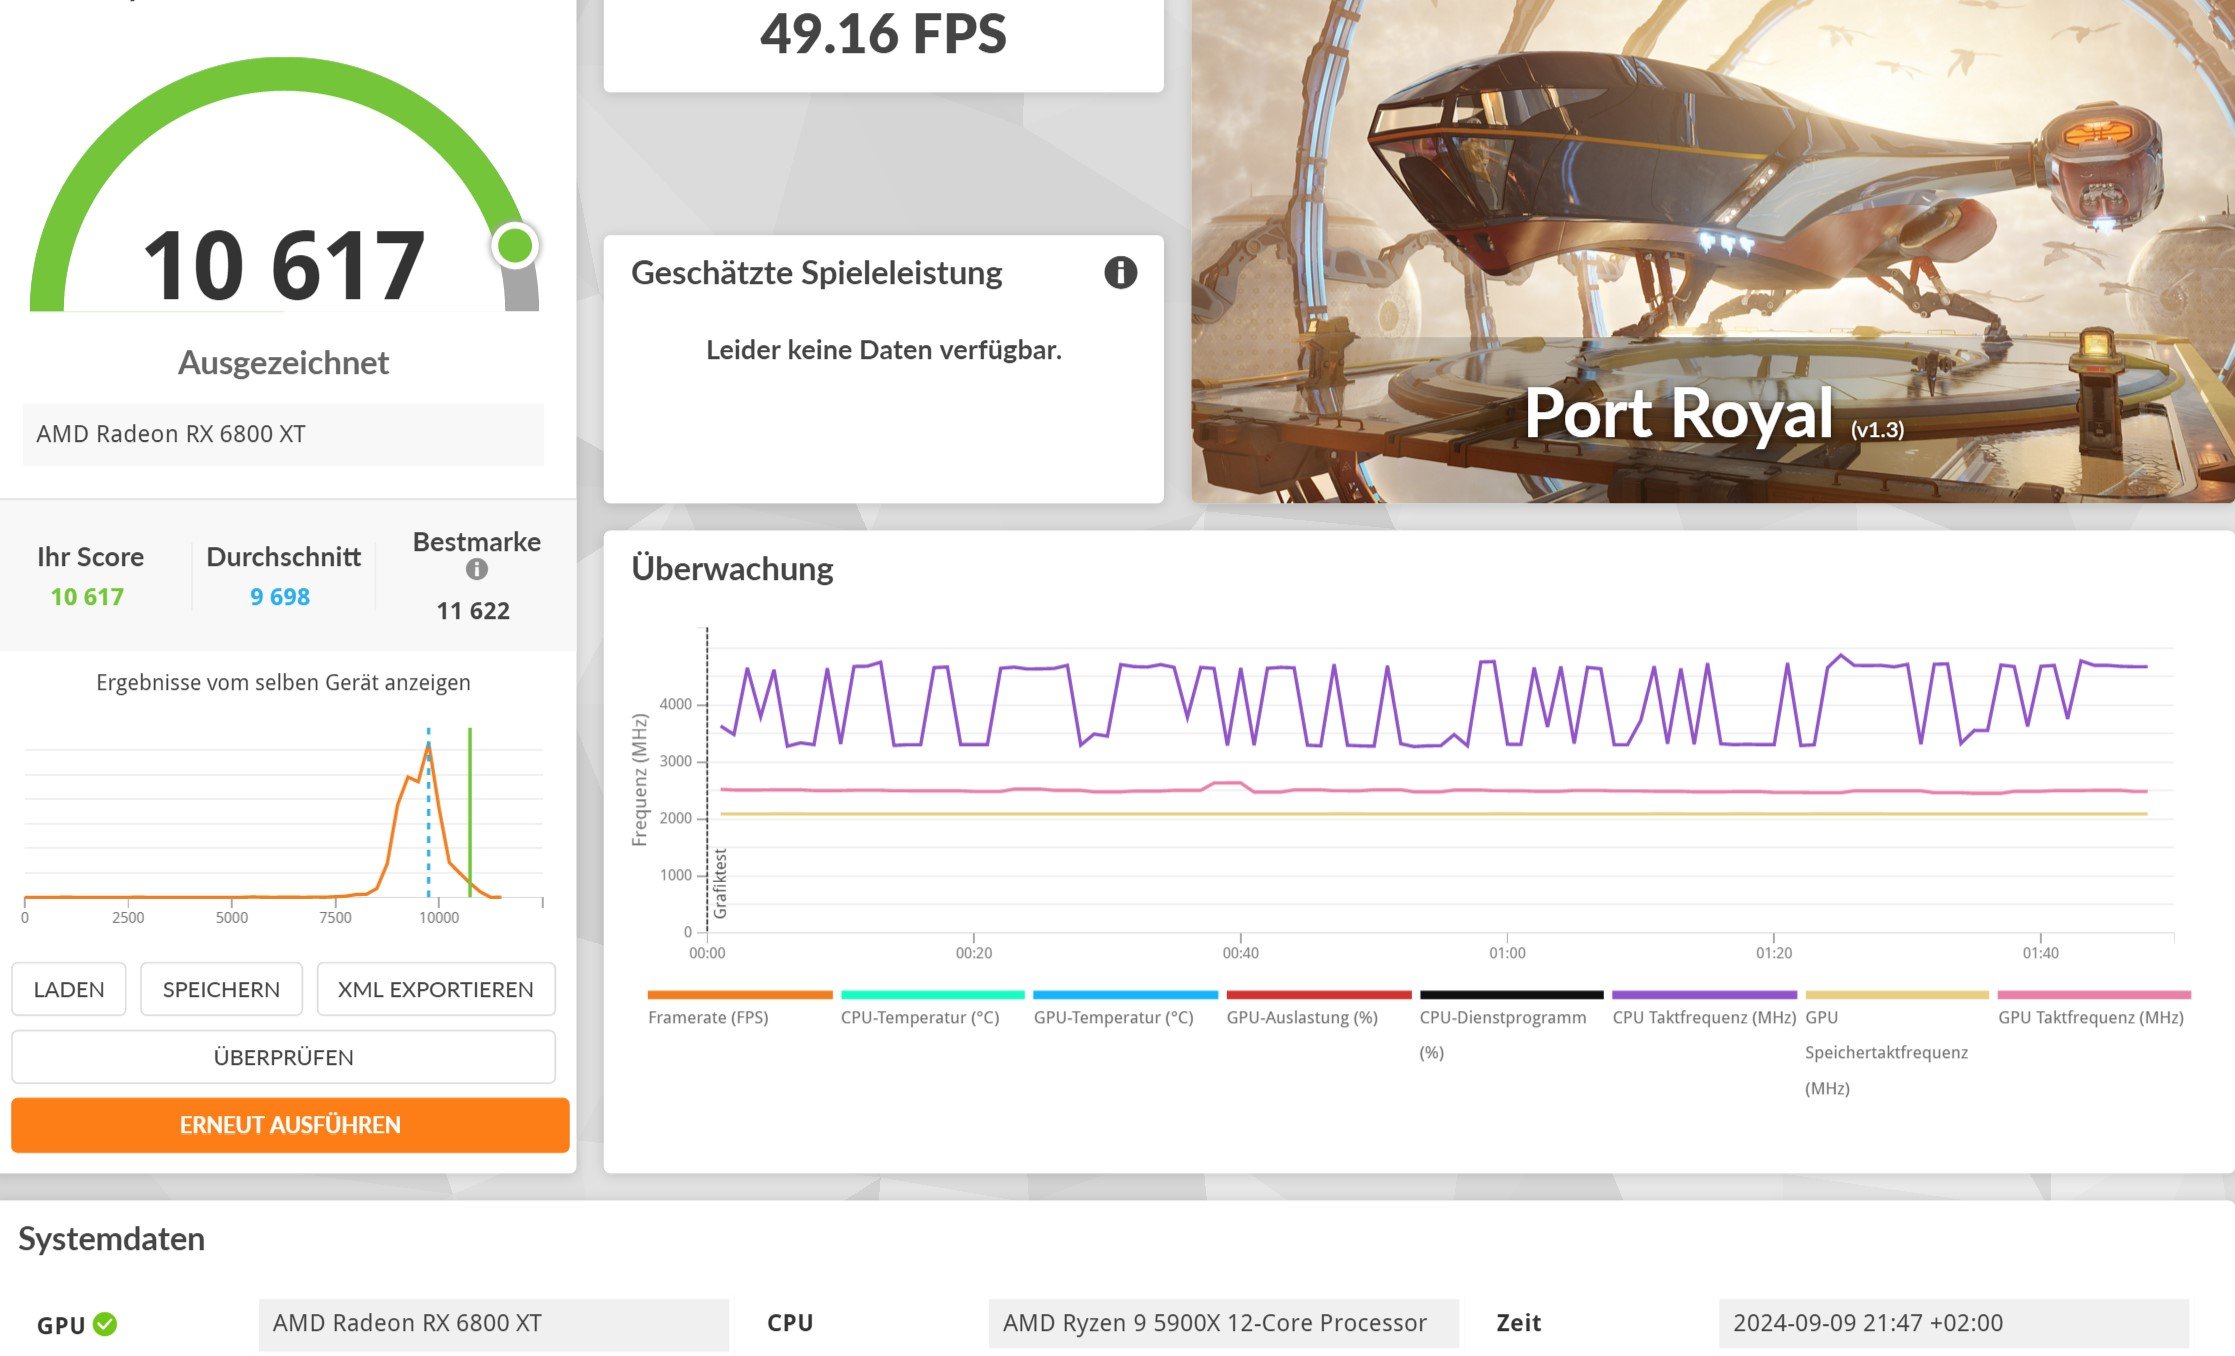Click the AMD Radeon RX 6800 XT GPU field
The width and height of the screenshot is (2235, 1356).
tap(493, 1324)
